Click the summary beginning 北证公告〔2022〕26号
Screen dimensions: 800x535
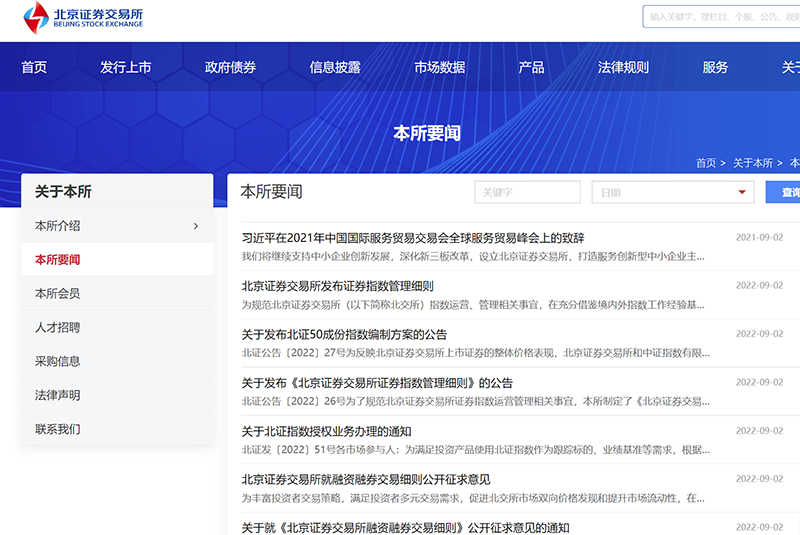tap(476, 401)
